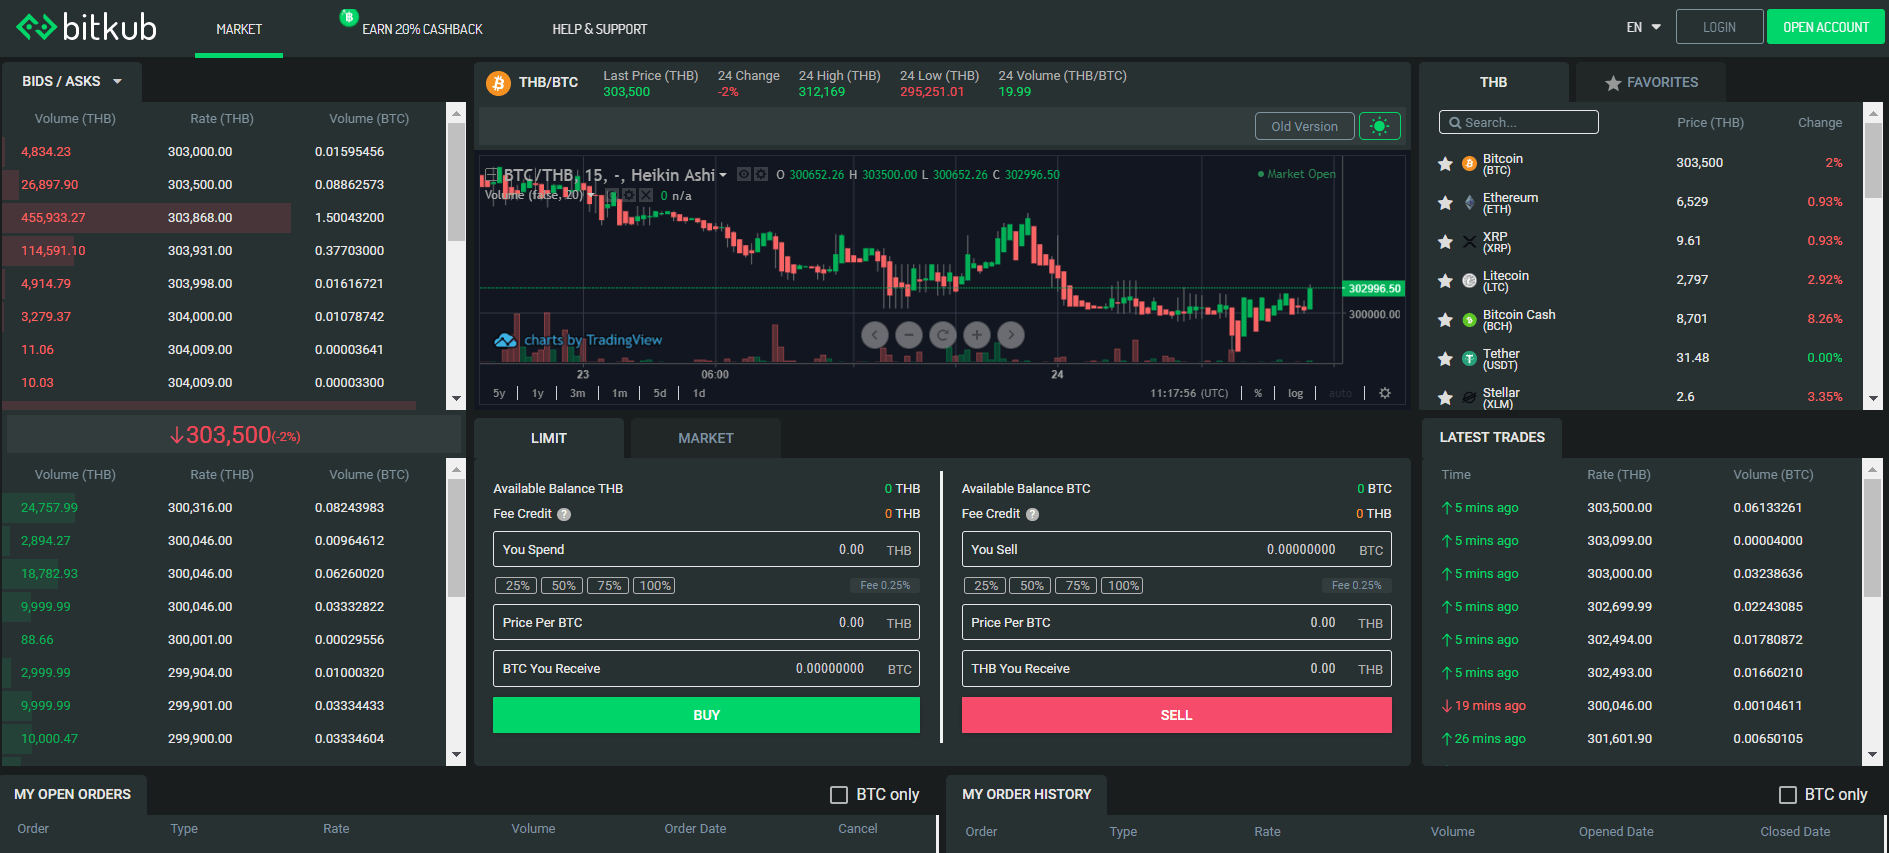Viewport: 1889px width, 853px height.
Task: Switch to the Favorites tab
Action: [1651, 82]
